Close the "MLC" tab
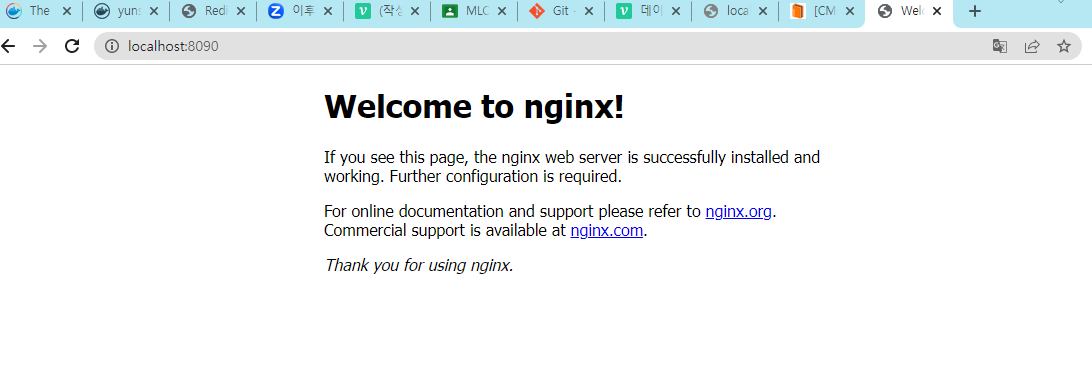Image resolution: width=1092 pixels, height=369 pixels. tap(502, 11)
